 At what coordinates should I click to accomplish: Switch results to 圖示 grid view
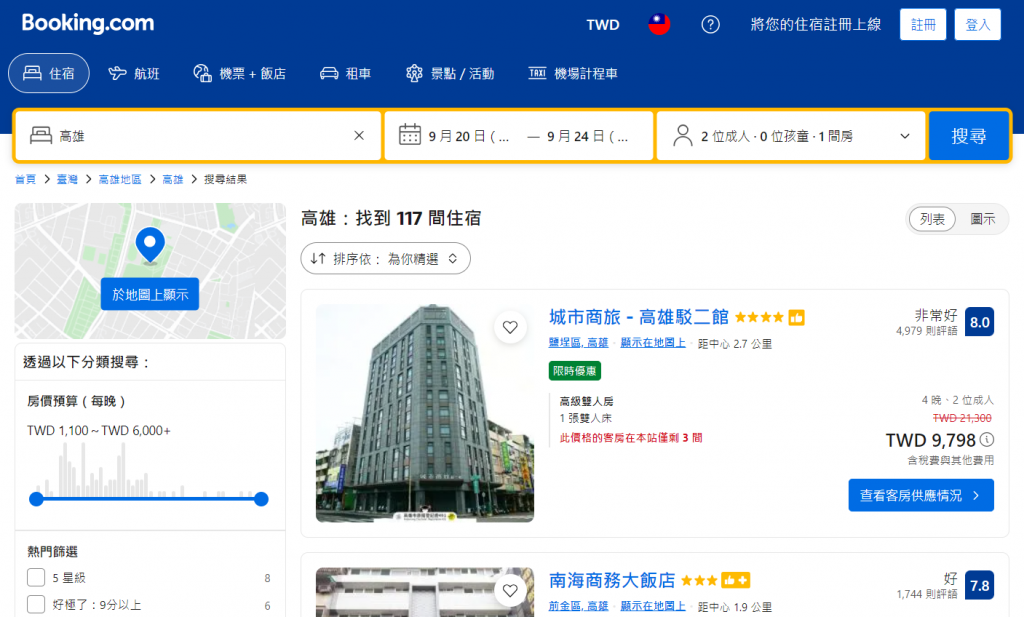point(982,219)
